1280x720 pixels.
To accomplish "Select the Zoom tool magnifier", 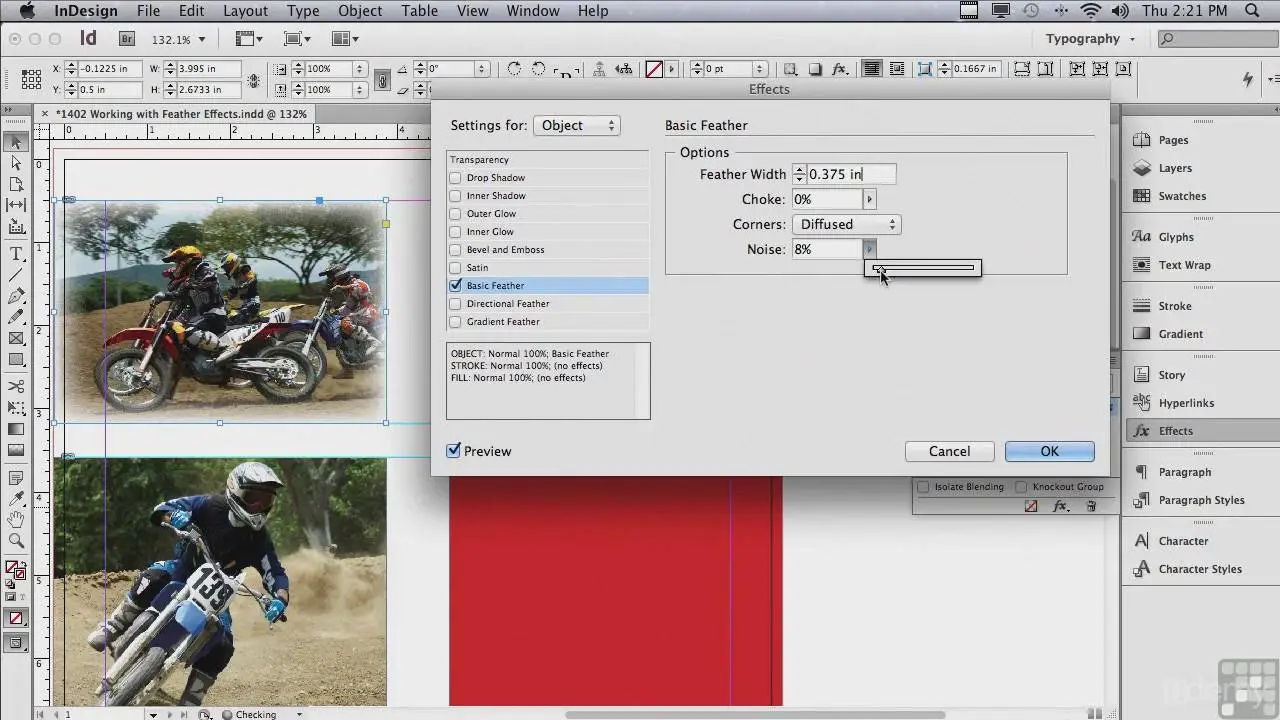I will (x=16, y=541).
